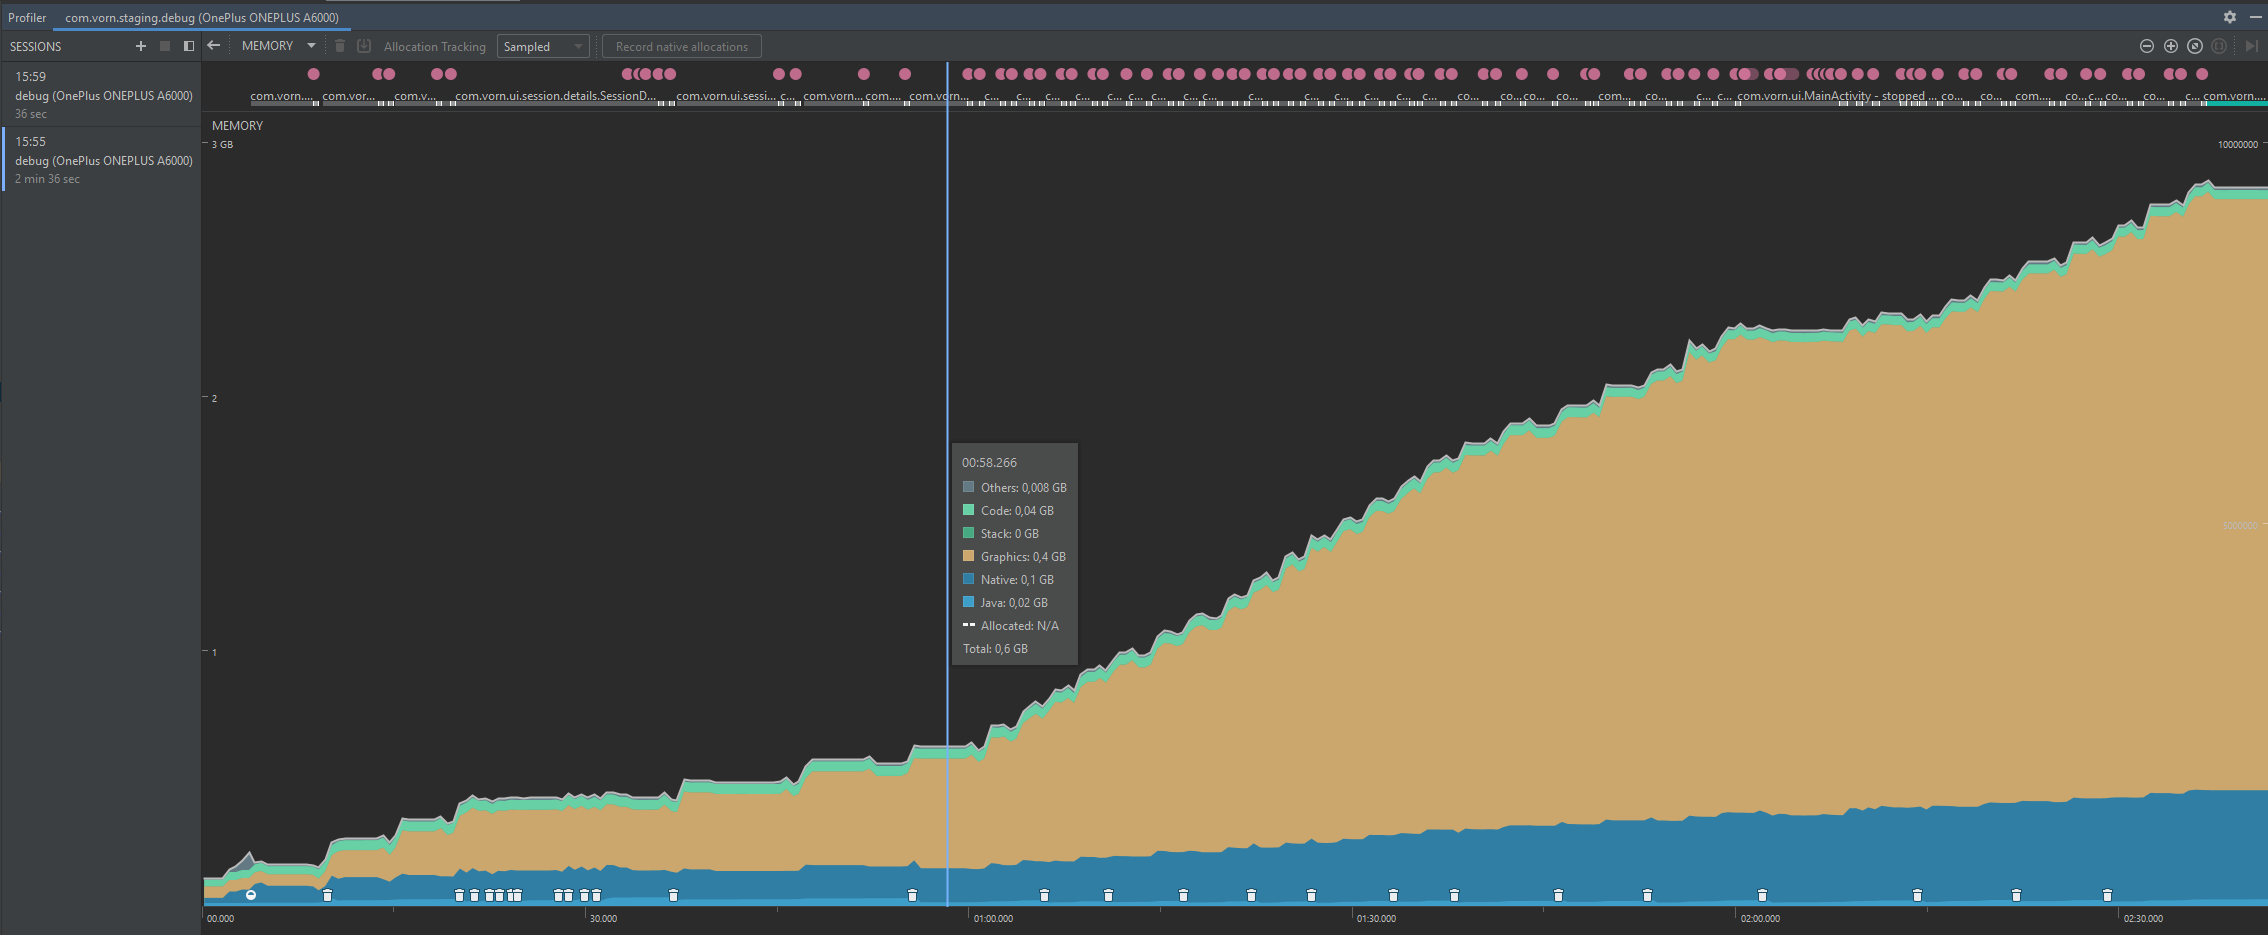Export the memory capture via the save icon
Image resolution: width=2268 pixels, height=935 pixels.
(364, 46)
